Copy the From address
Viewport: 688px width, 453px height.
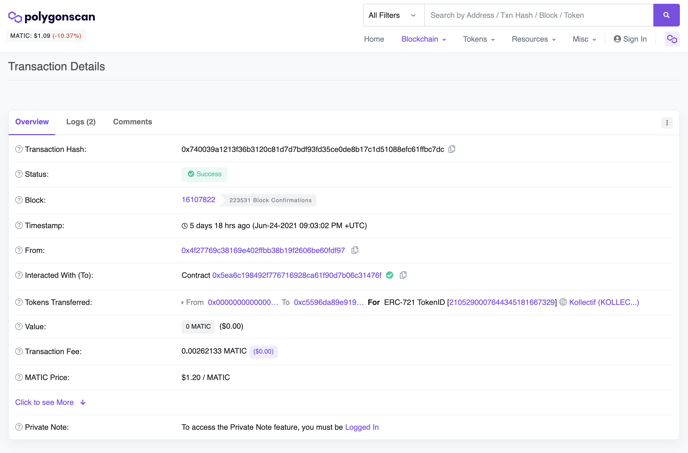(x=355, y=251)
